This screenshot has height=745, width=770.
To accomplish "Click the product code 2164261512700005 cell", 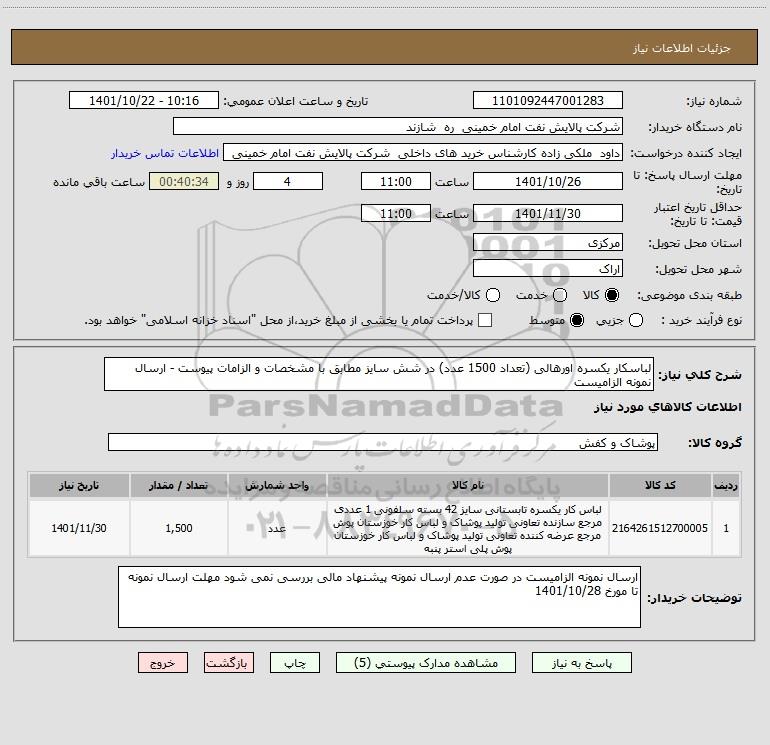I will point(660,528).
